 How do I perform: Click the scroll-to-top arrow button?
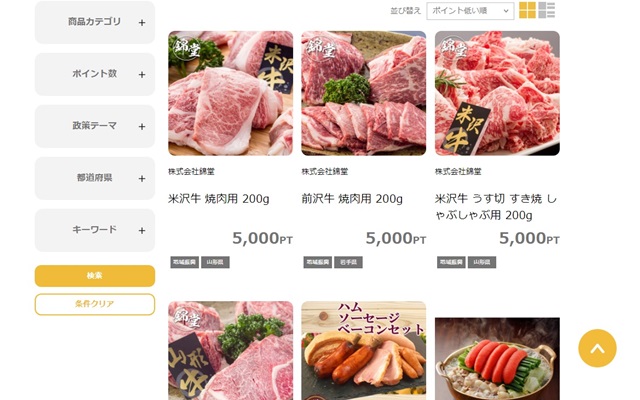597,348
